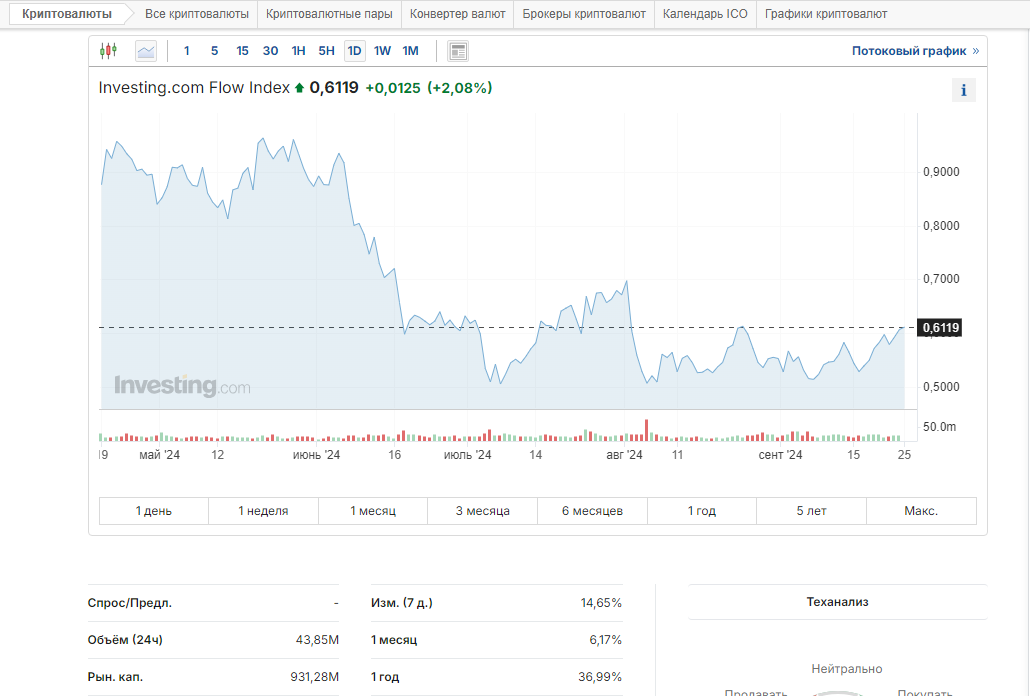Click the double chevron next to Потоковый график
Screen dimensions: 1030x696
[976, 51]
